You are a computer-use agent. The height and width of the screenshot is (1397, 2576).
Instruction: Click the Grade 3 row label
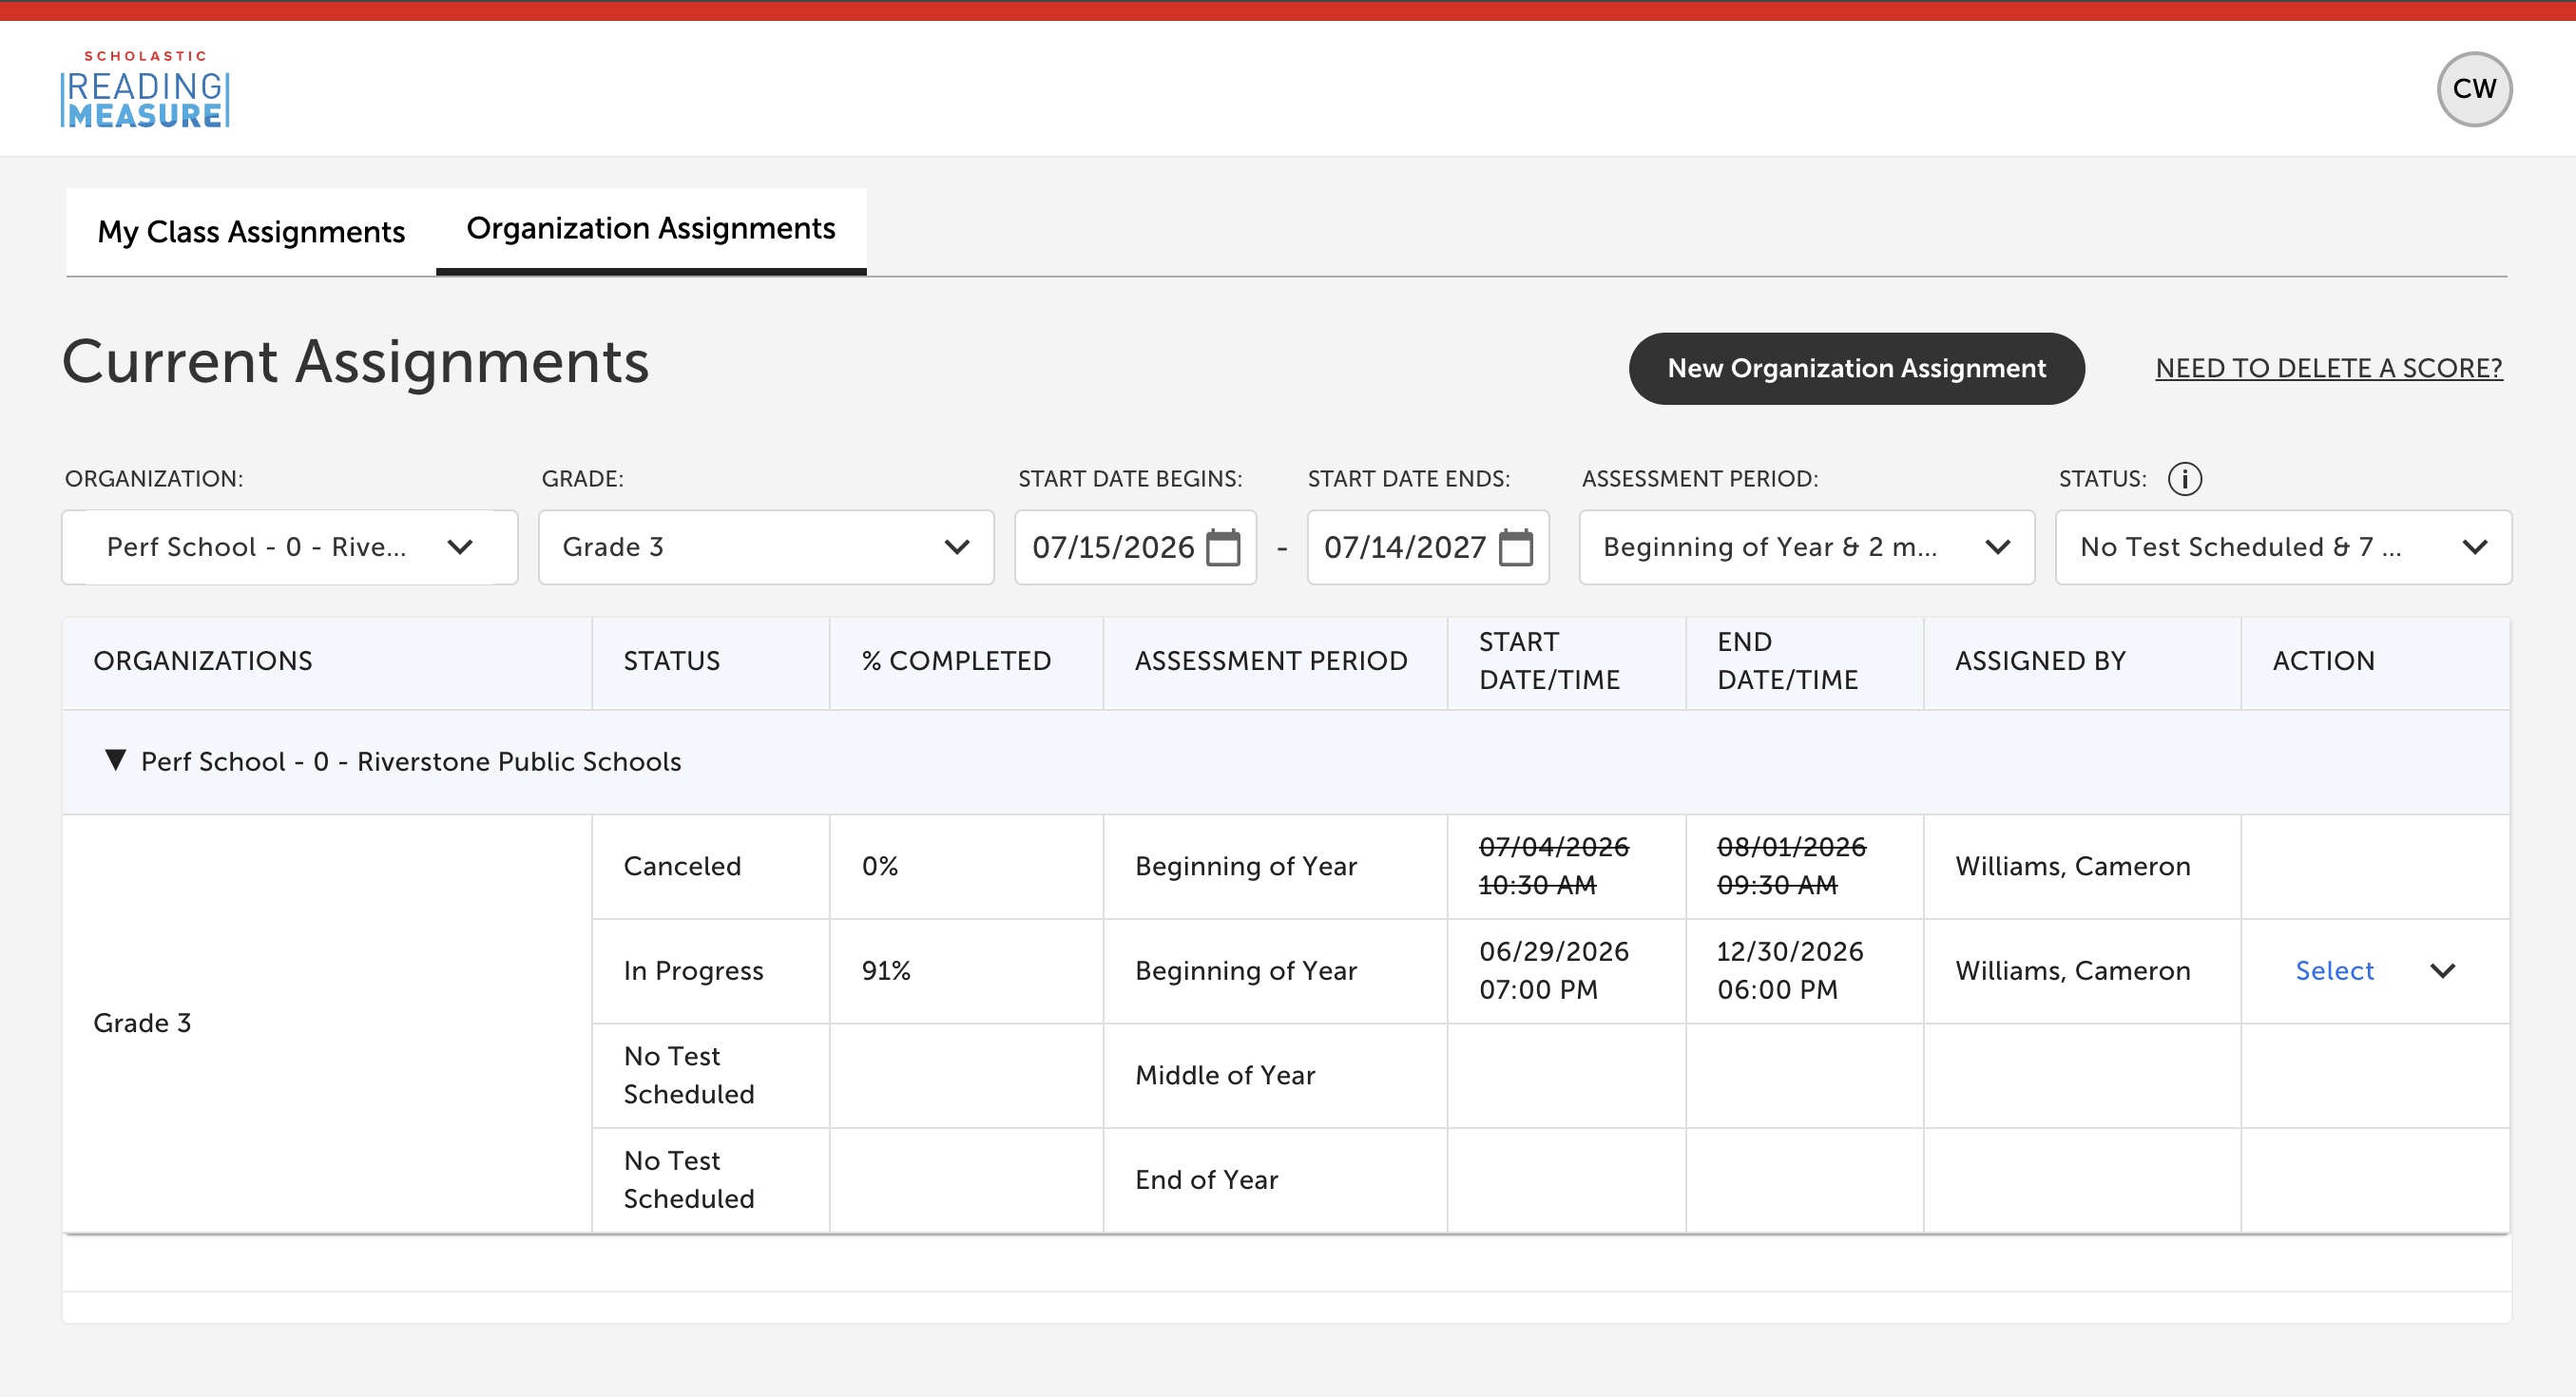tap(142, 1023)
